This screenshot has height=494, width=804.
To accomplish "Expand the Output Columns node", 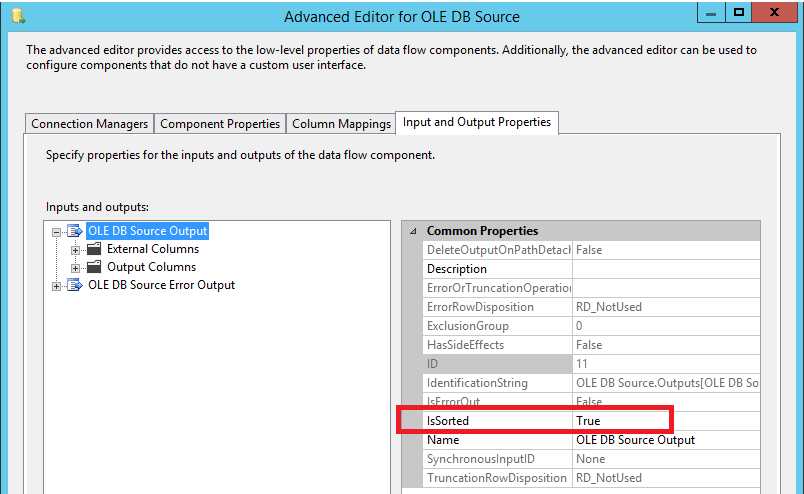I will (x=75, y=268).
